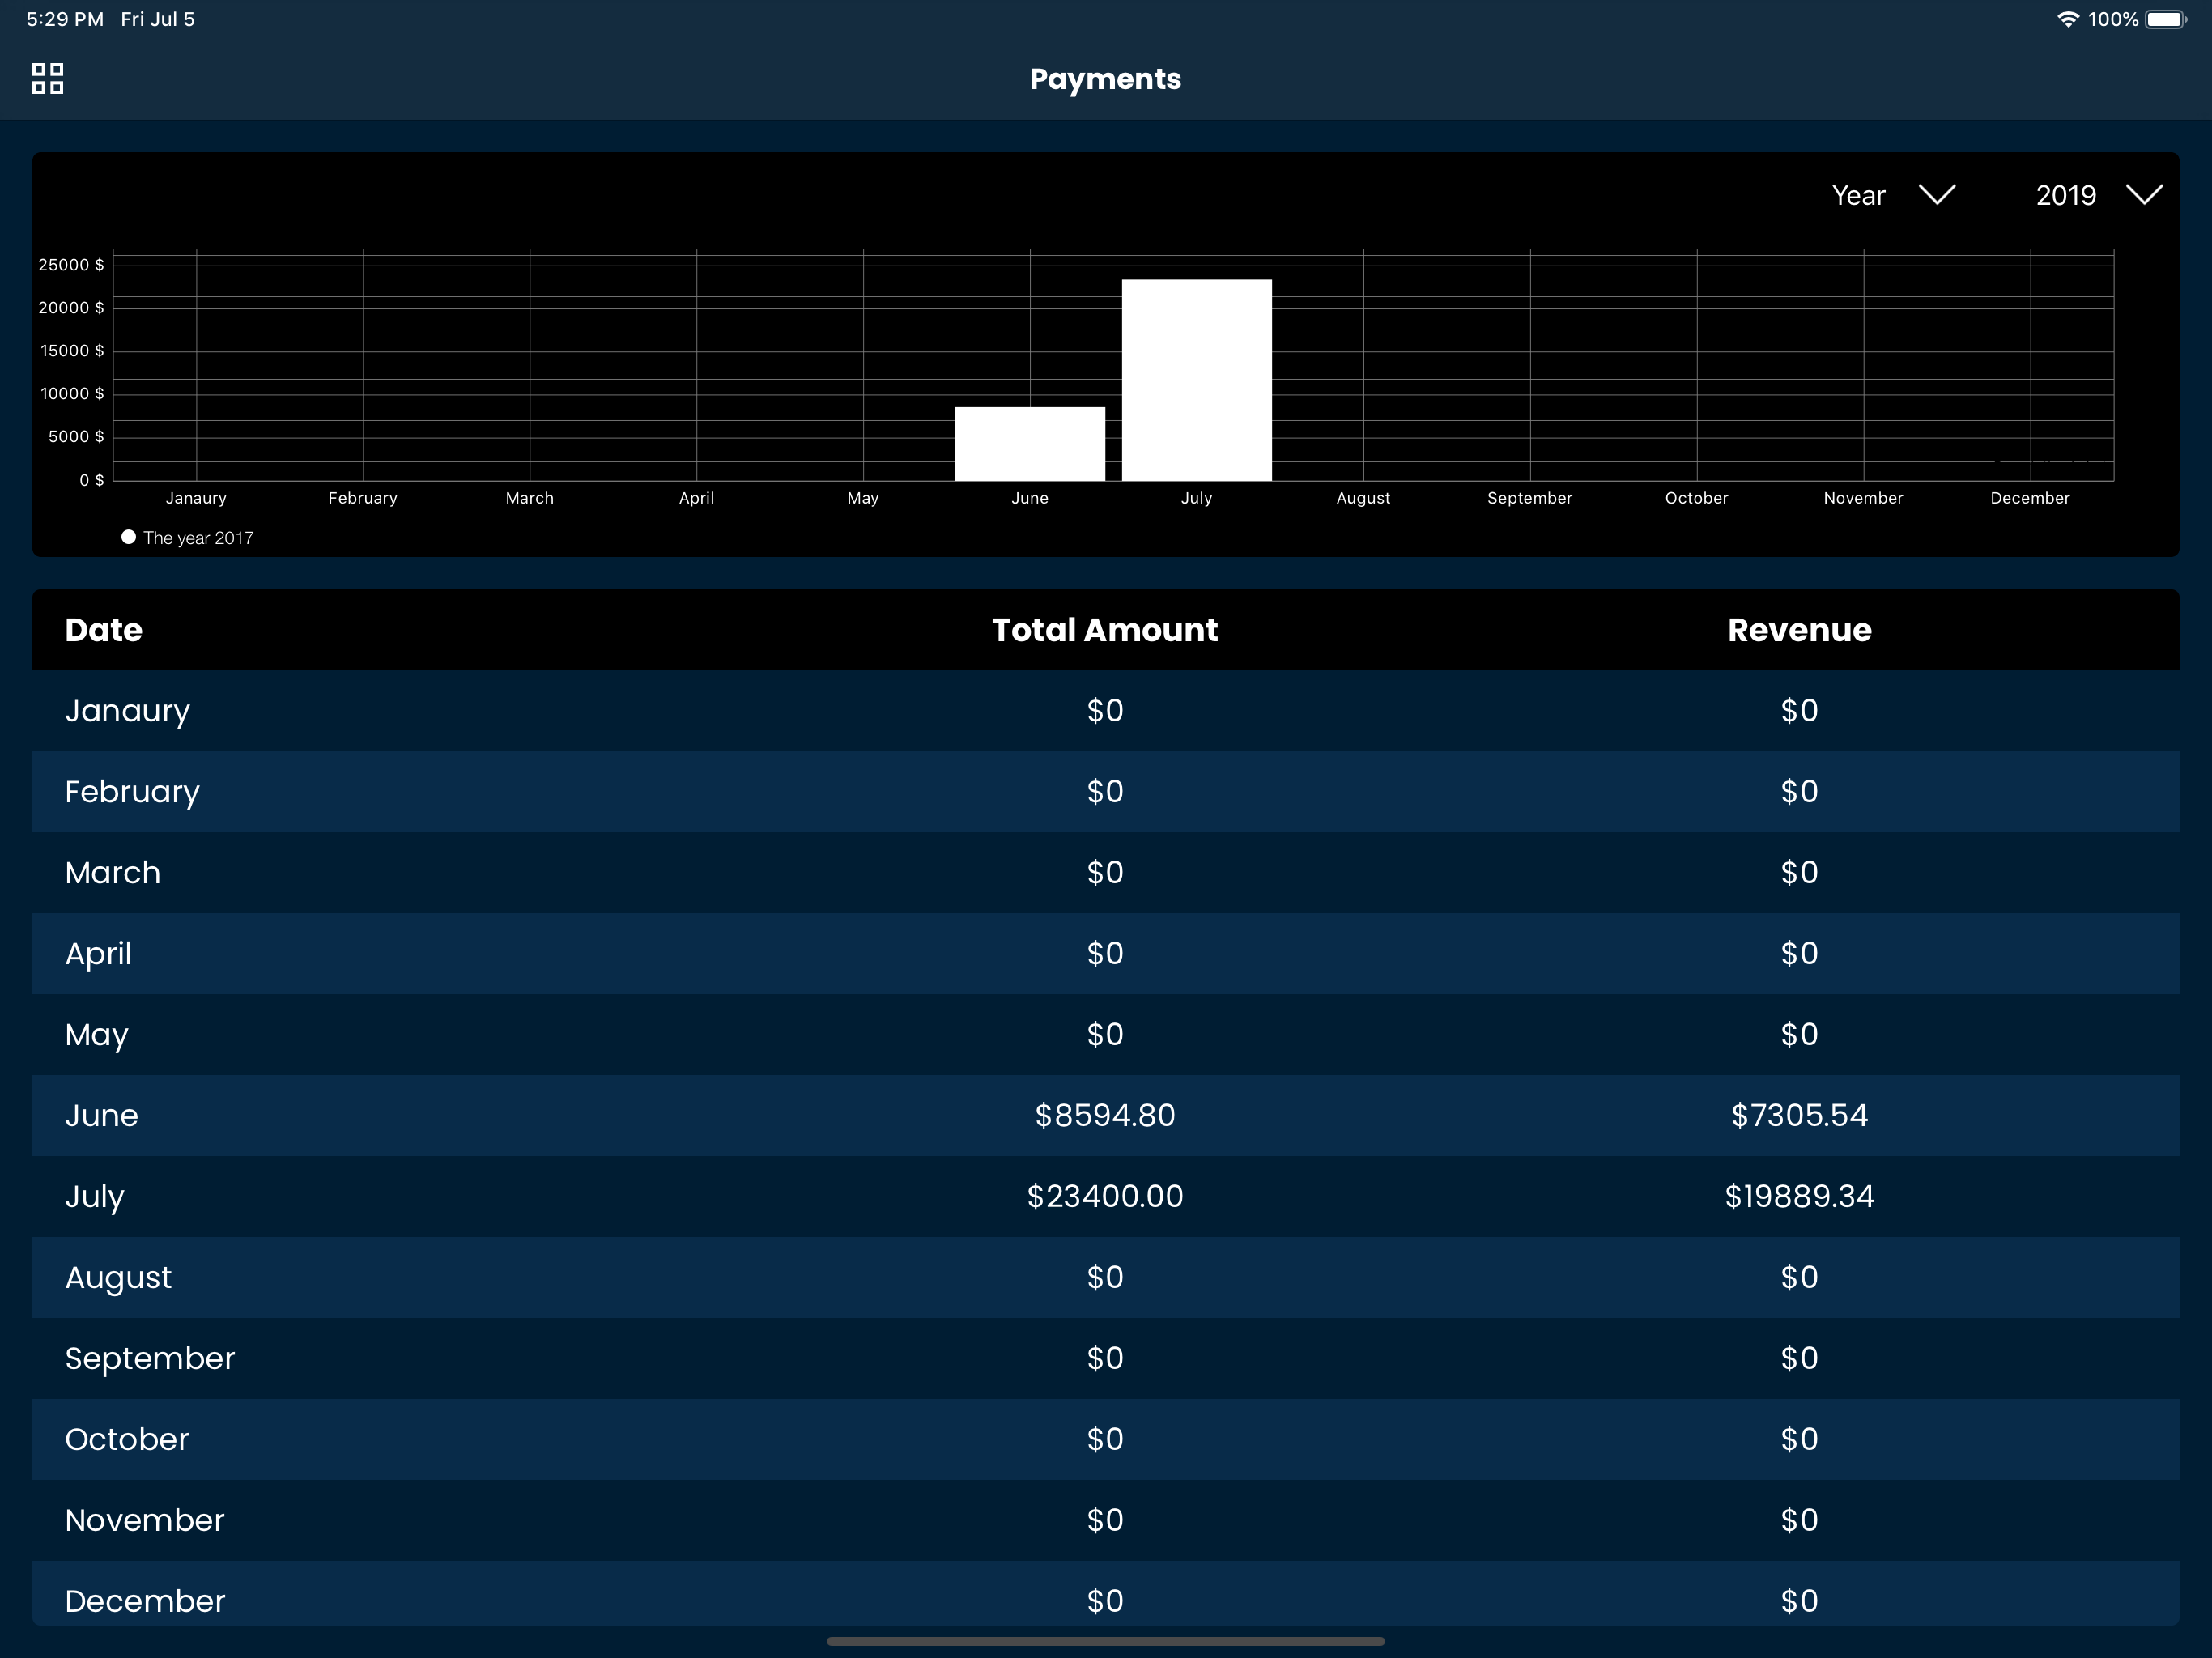Tap the battery status icon
This screenshot has width=2212, height=1658.
click(2164, 19)
